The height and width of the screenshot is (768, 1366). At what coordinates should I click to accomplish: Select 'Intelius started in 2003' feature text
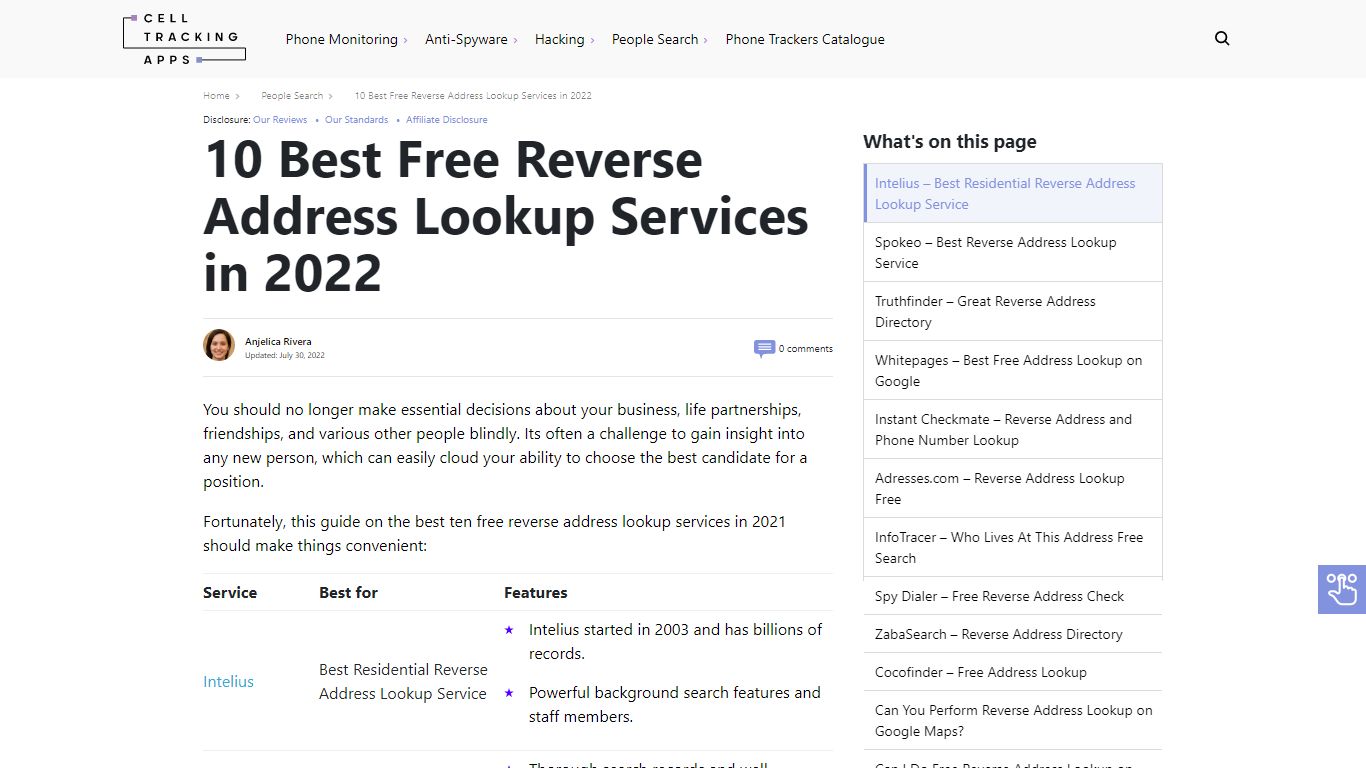click(675, 641)
